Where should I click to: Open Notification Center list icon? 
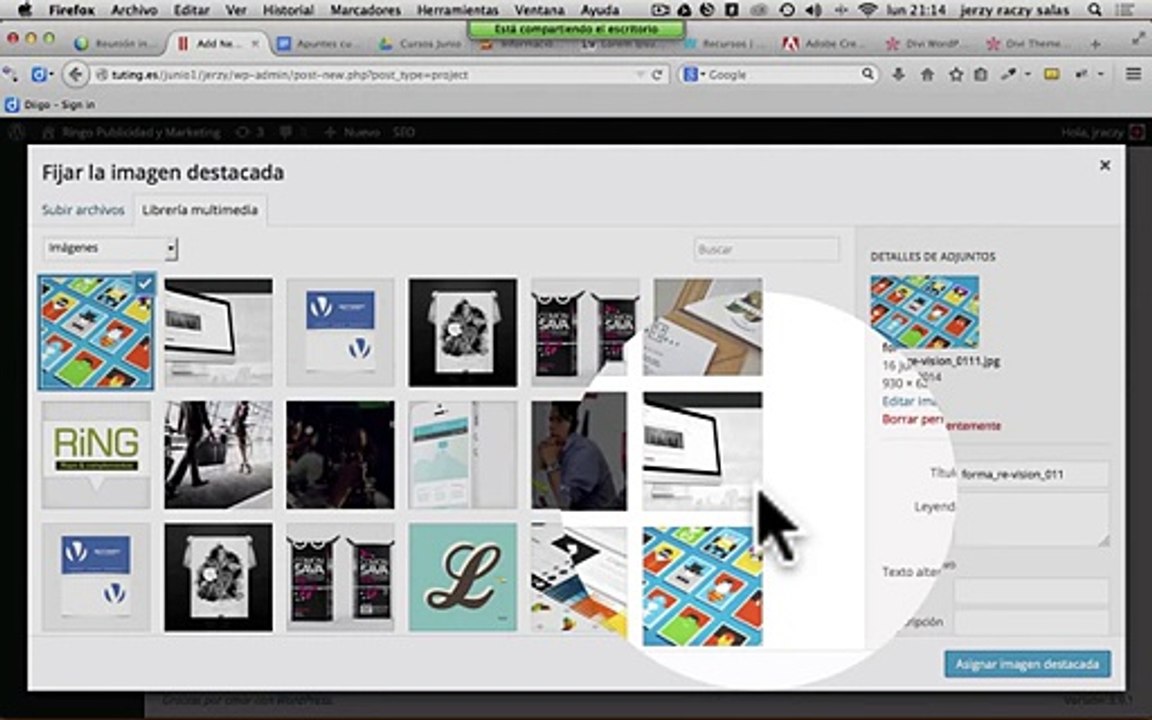[1123, 10]
